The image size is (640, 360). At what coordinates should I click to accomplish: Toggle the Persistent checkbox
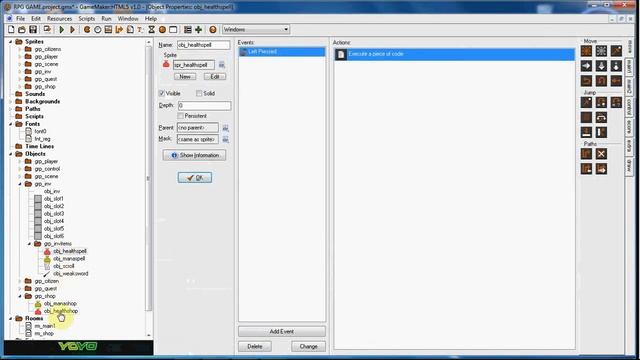(180, 116)
